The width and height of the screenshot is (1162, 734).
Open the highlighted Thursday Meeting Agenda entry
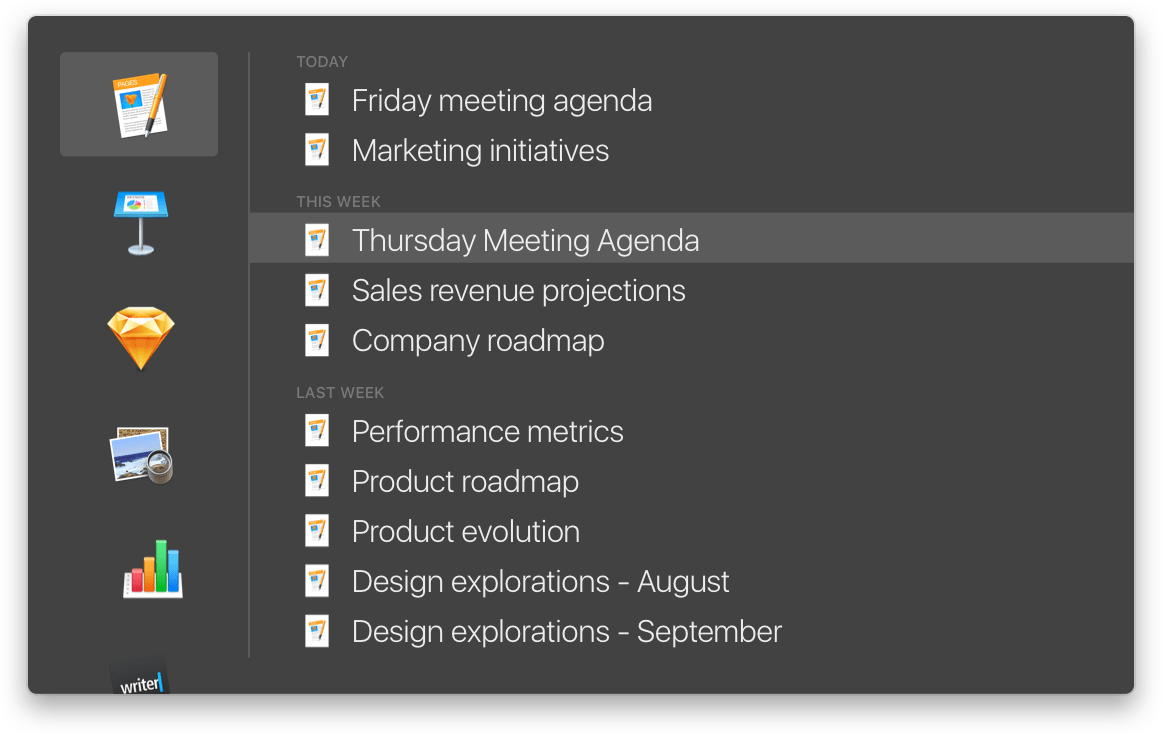click(x=525, y=240)
